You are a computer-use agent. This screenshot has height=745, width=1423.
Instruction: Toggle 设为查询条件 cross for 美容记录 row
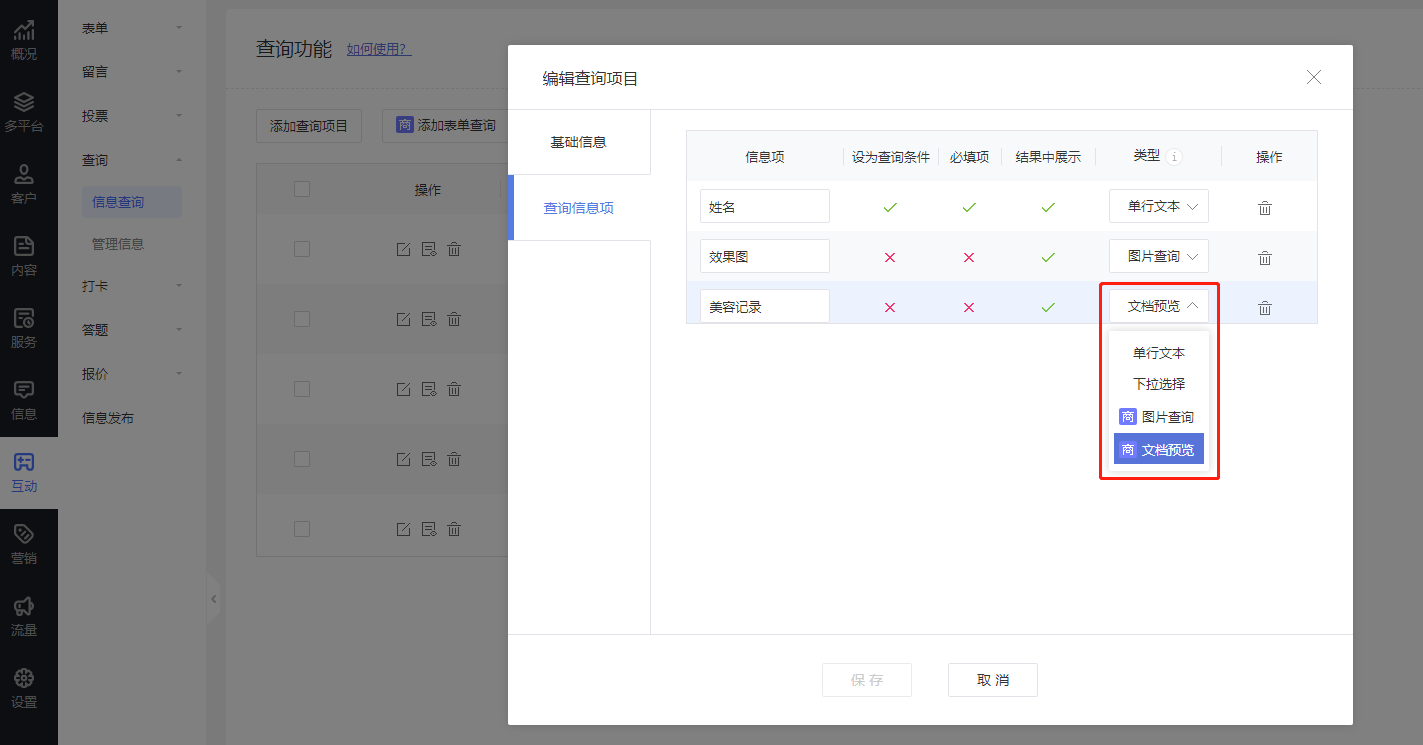tap(890, 307)
